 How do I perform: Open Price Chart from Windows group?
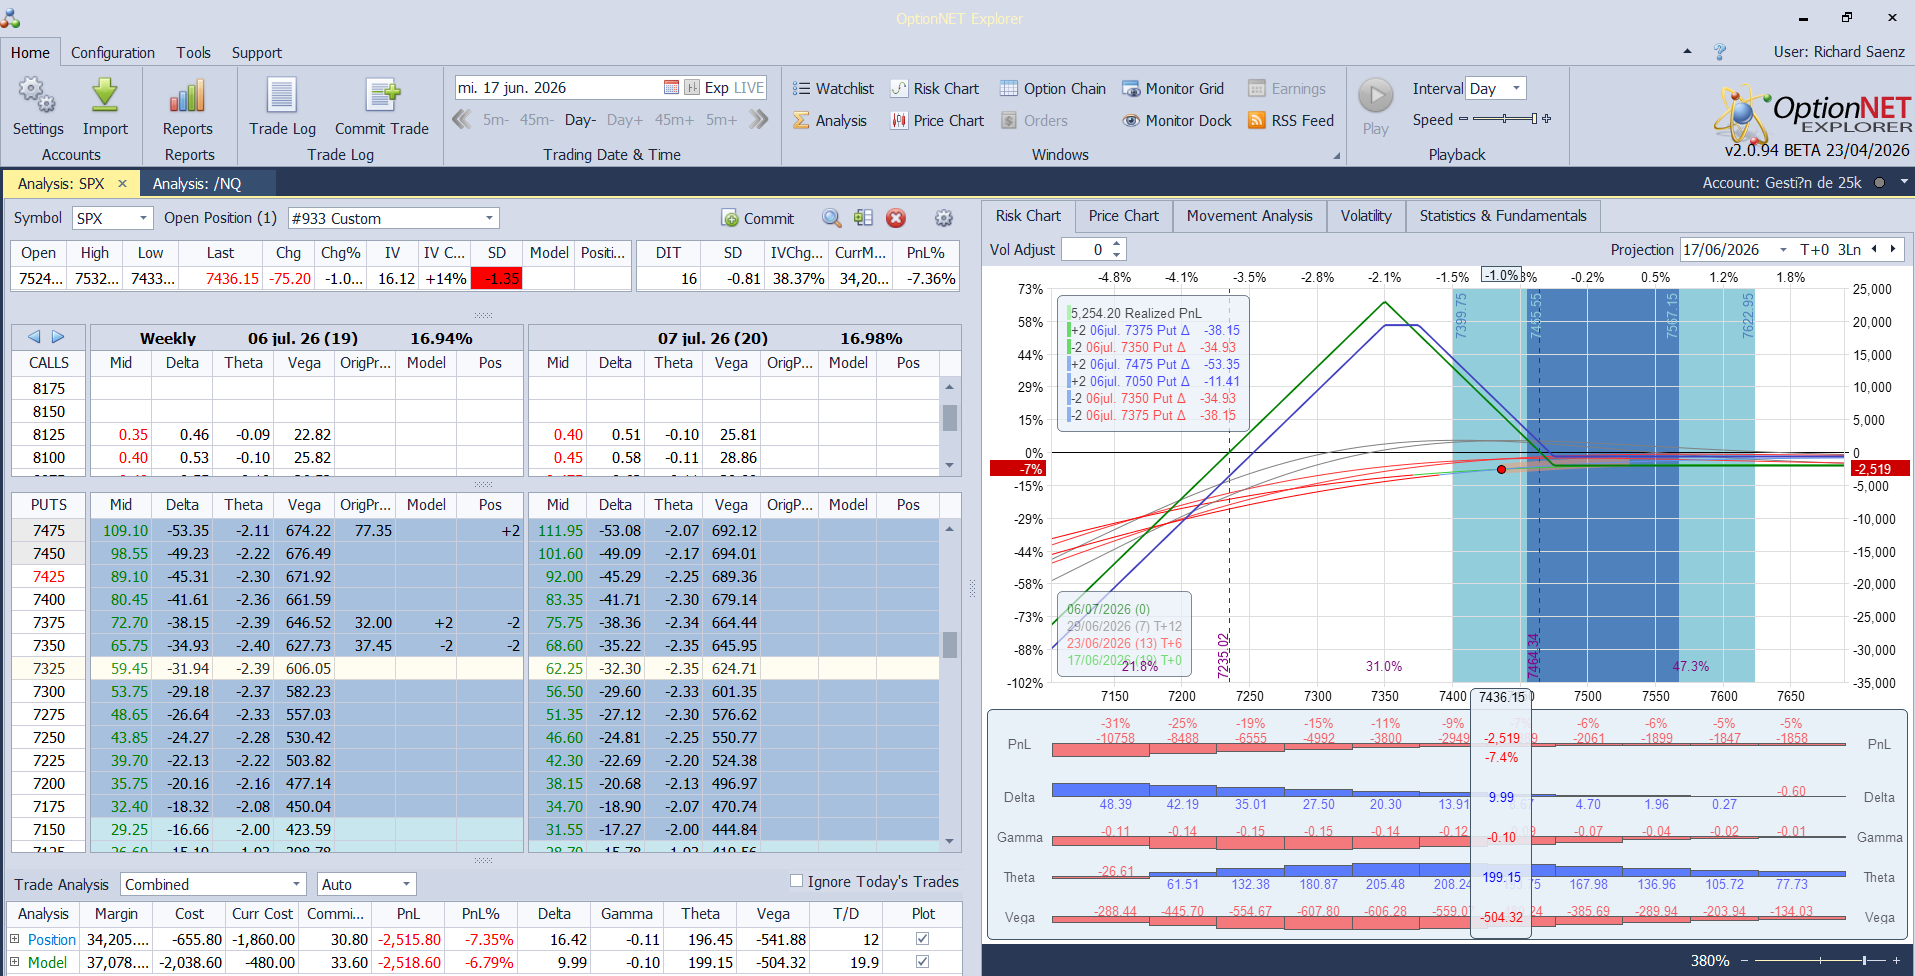pyautogui.click(x=937, y=121)
